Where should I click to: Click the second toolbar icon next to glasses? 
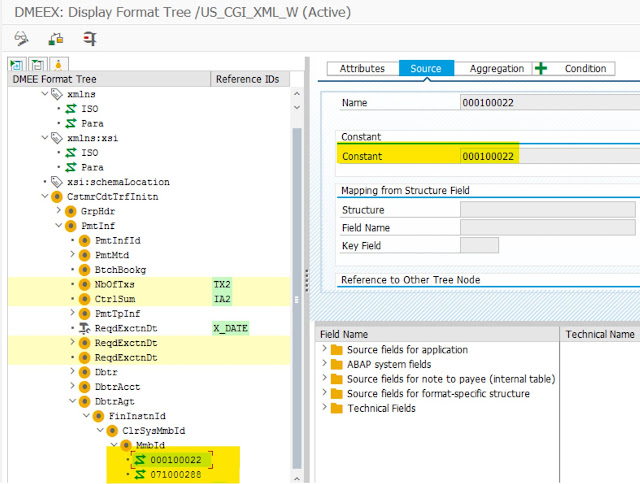click(56, 39)
